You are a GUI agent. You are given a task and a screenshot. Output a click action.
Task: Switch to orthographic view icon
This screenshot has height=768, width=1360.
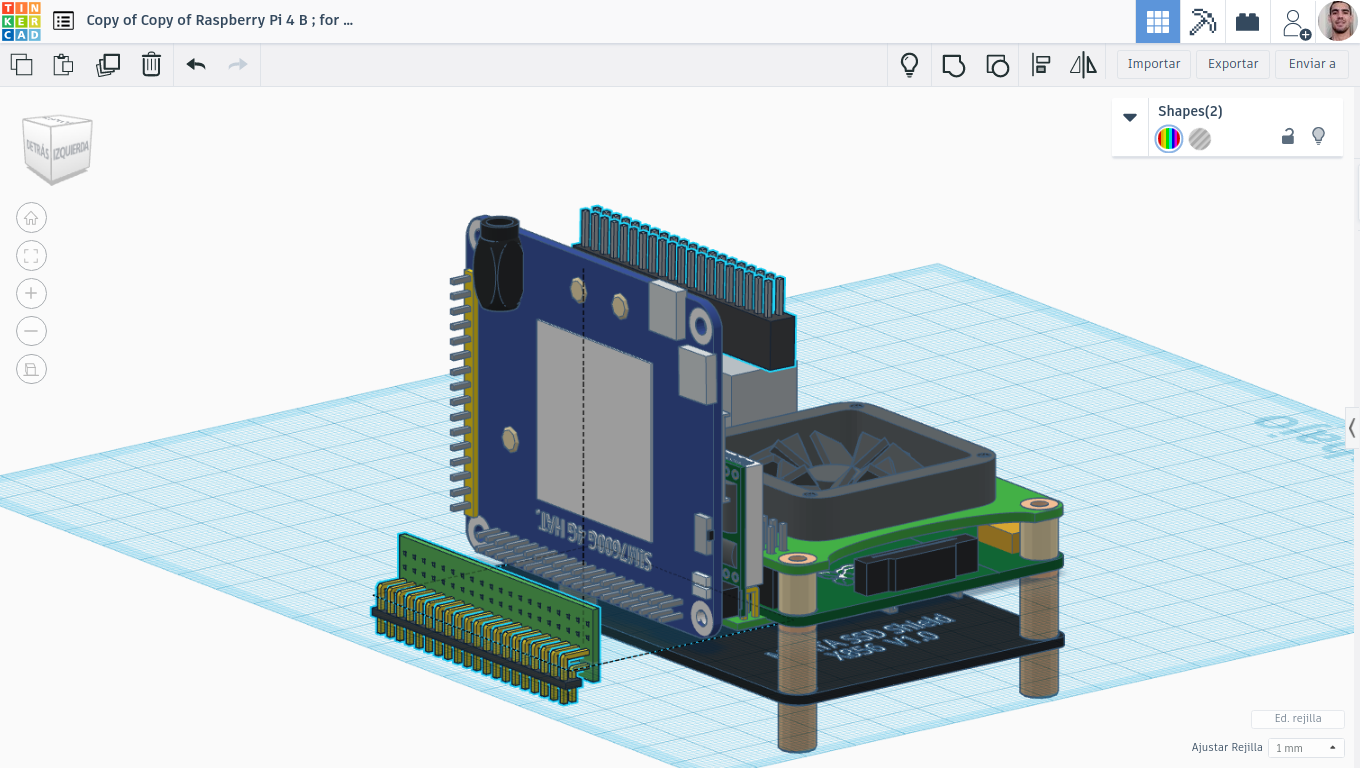[x=31, y=369]
